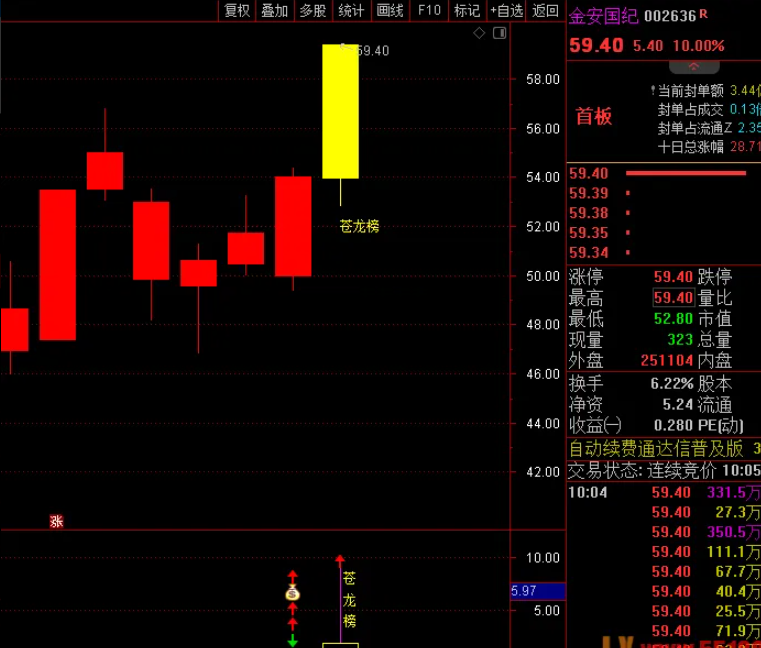Click the green down arrow in indicator pane
Viewport: 761px width, 648px height.
click(x=292, y=640)
